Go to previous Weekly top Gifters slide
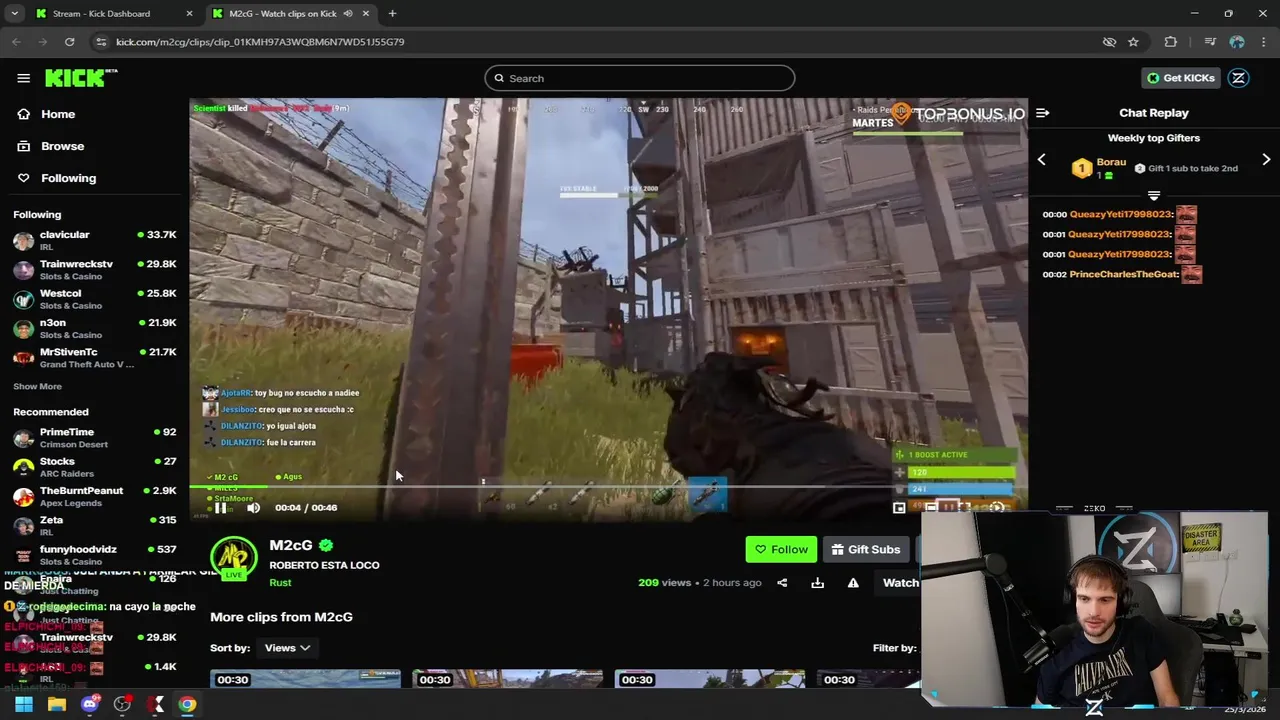 [x=1041, y=160]
